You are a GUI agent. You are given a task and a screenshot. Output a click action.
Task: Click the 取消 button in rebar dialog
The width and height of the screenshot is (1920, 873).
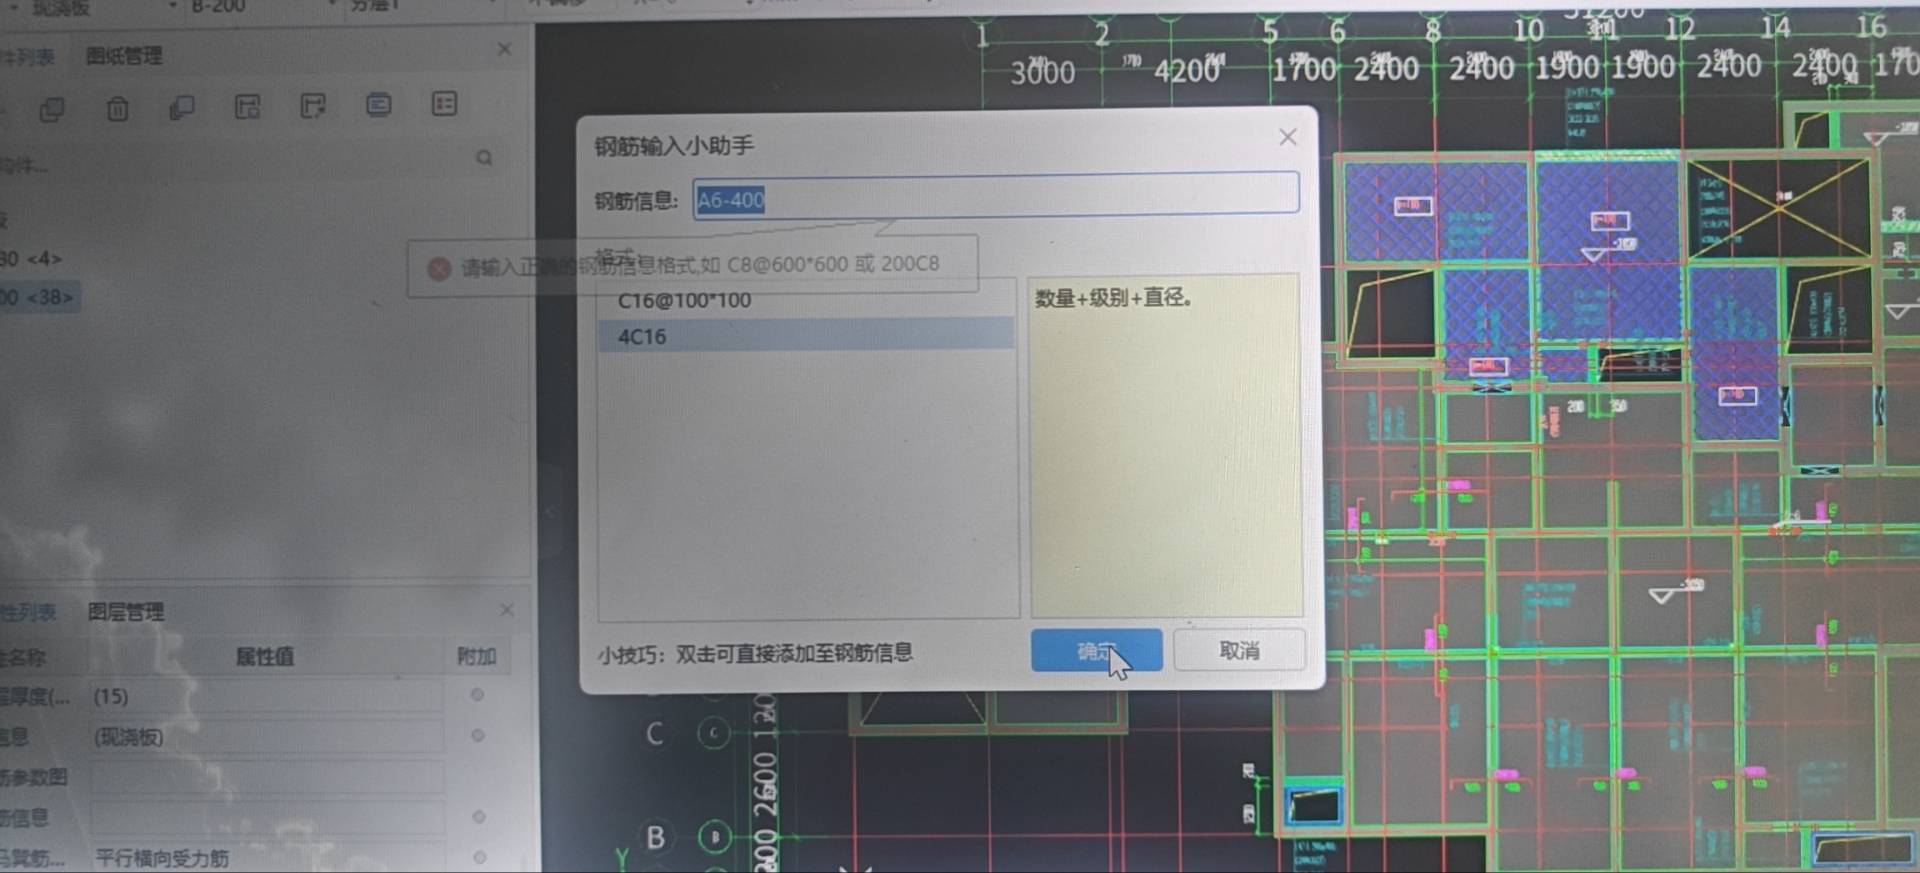(1239, 650)
